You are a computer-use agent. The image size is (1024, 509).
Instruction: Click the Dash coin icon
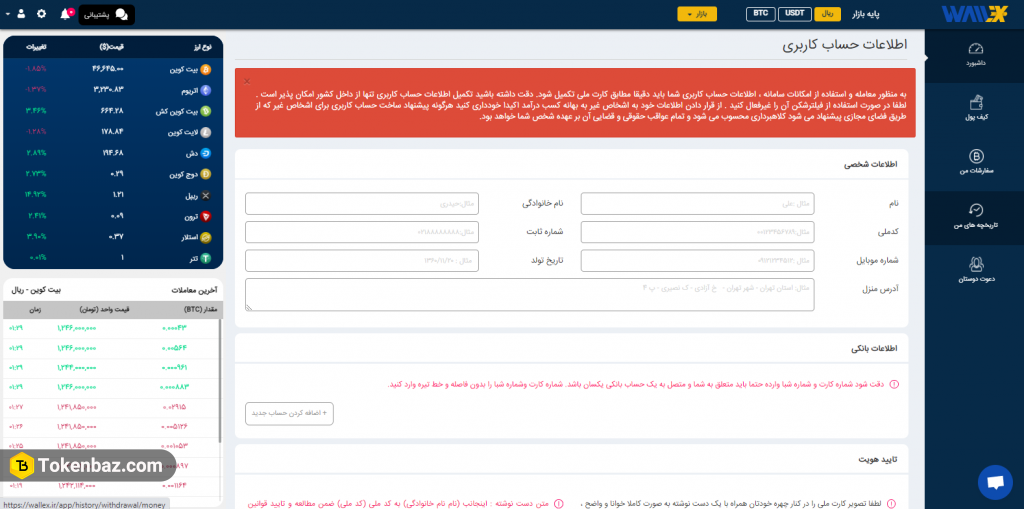(206, 153)
